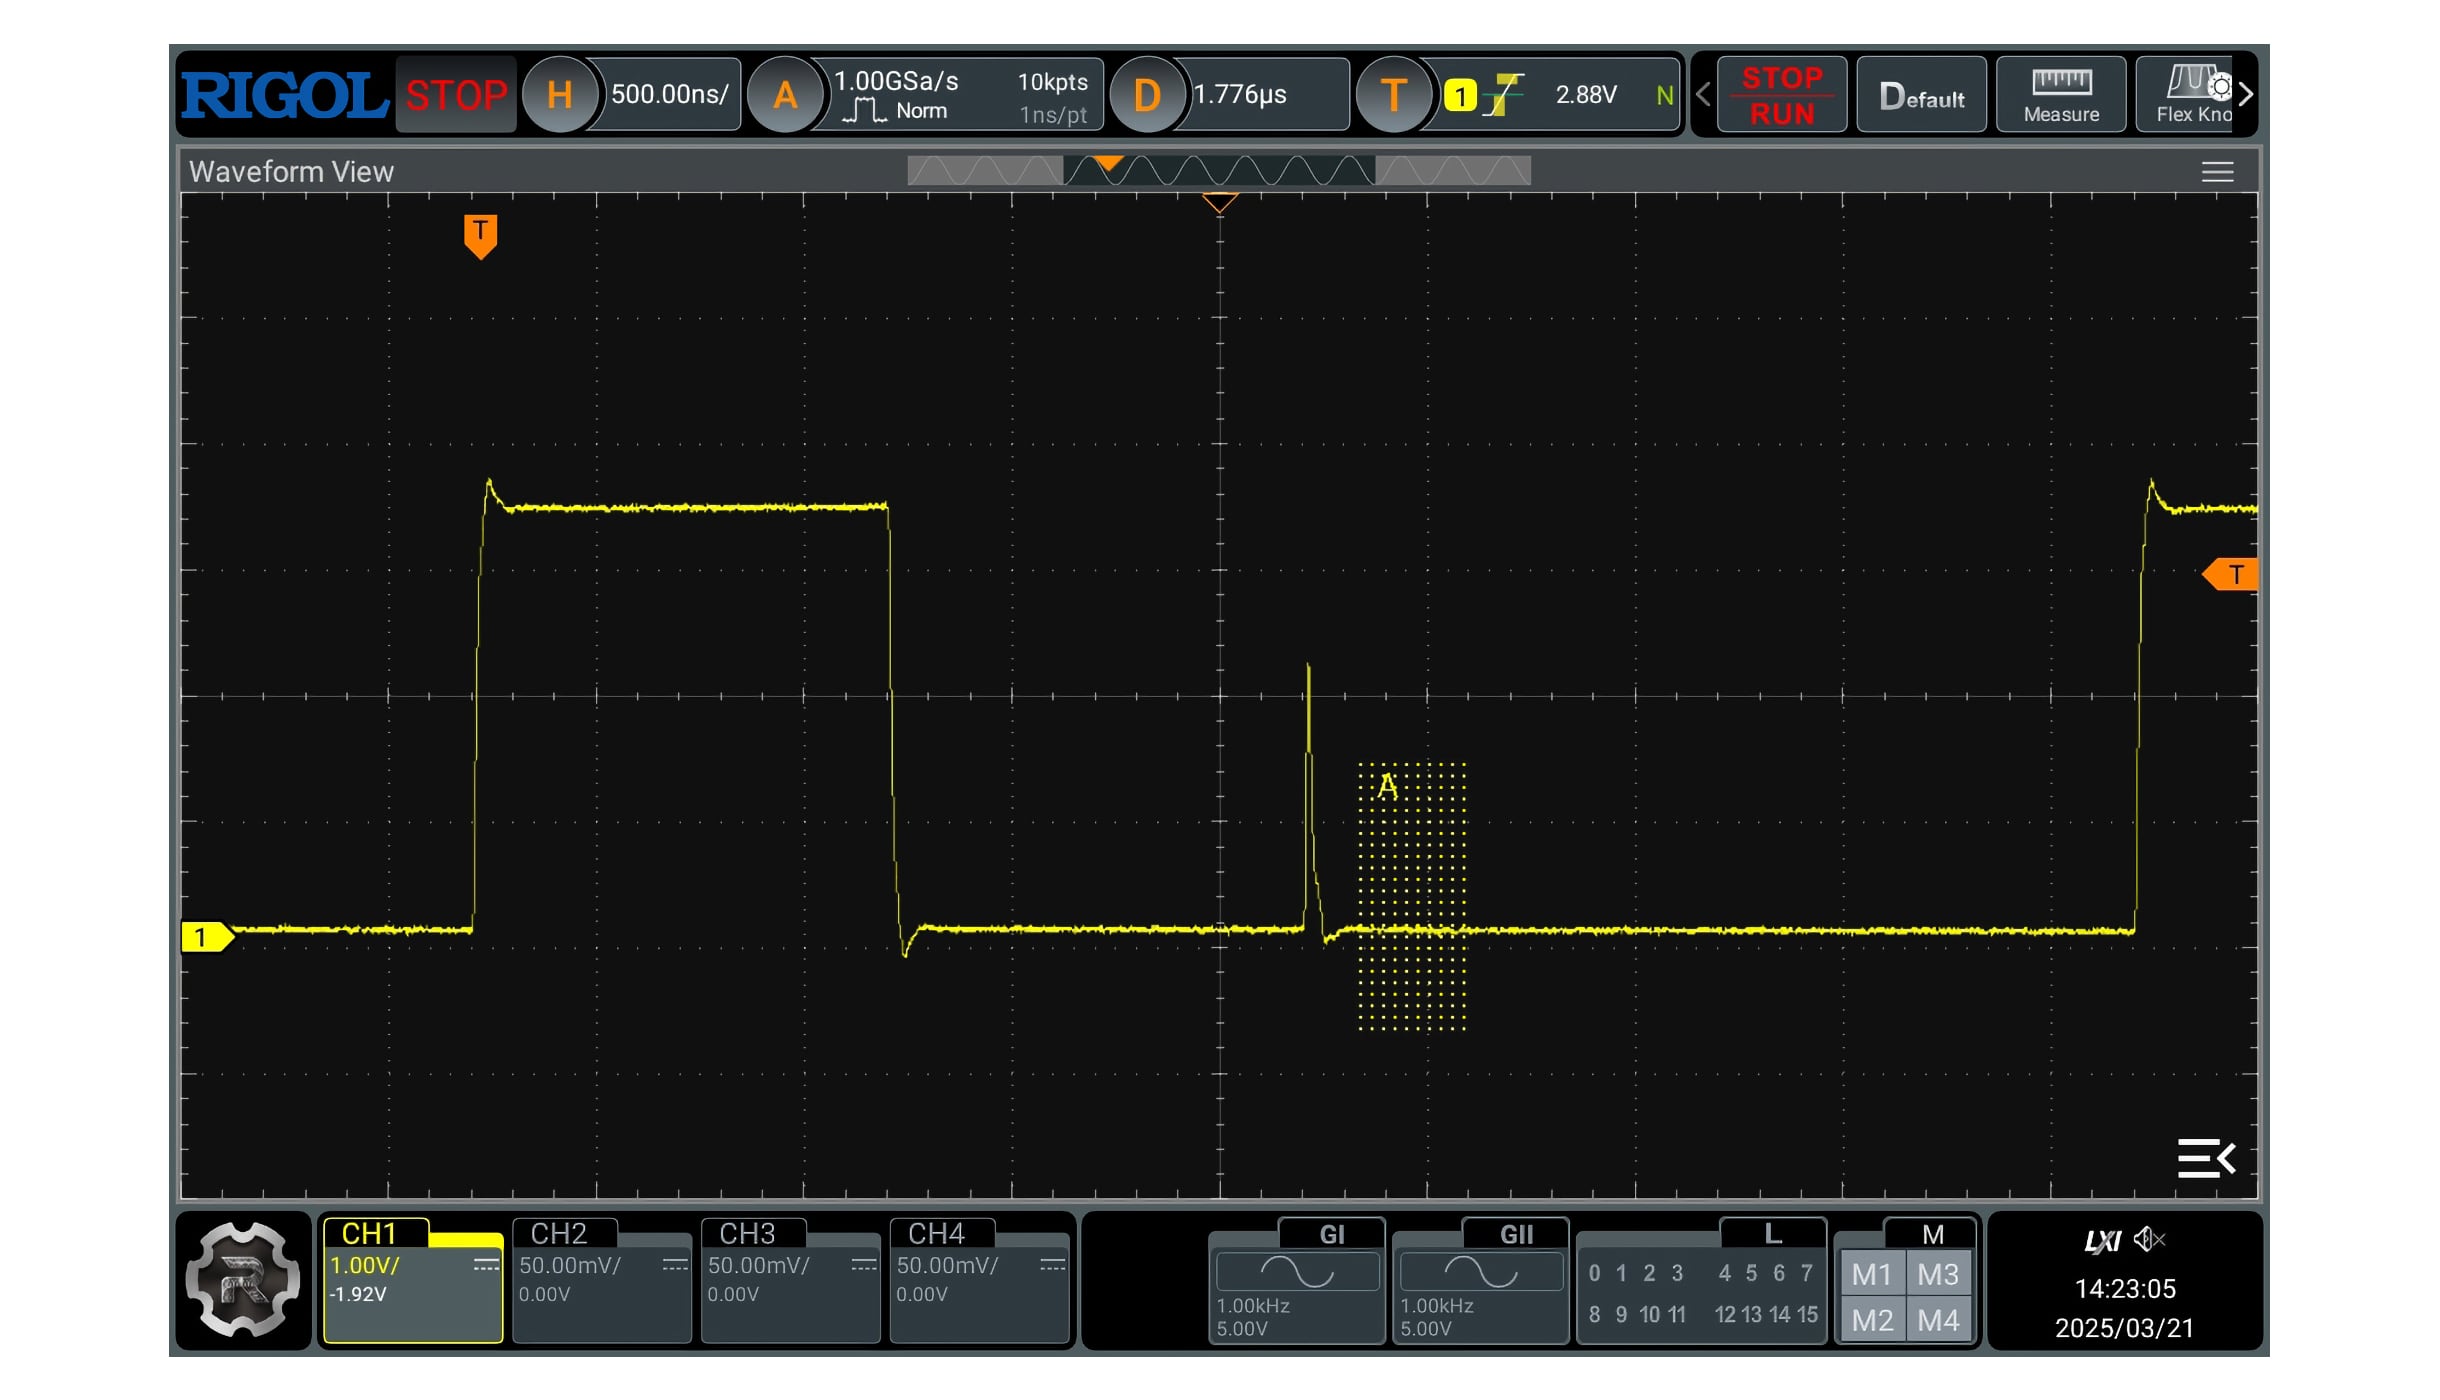Image resolution: width=2440 pixels, height=1400 pixels.
Task: Click the trigger level T marker on right edge
Action: click(x=2232, y=575)
